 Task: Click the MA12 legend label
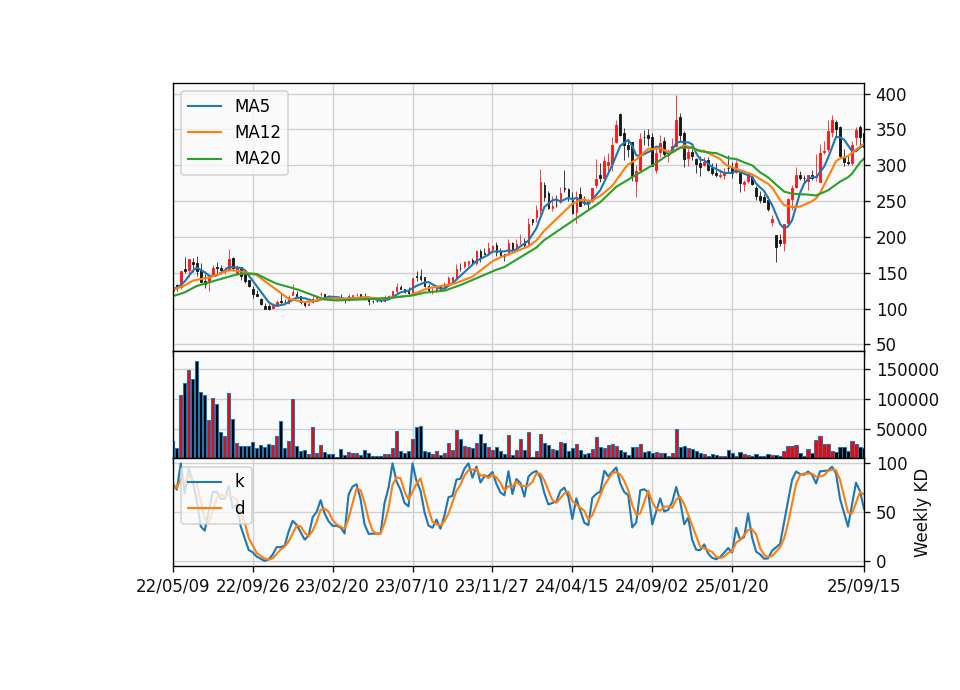point(257,132)
